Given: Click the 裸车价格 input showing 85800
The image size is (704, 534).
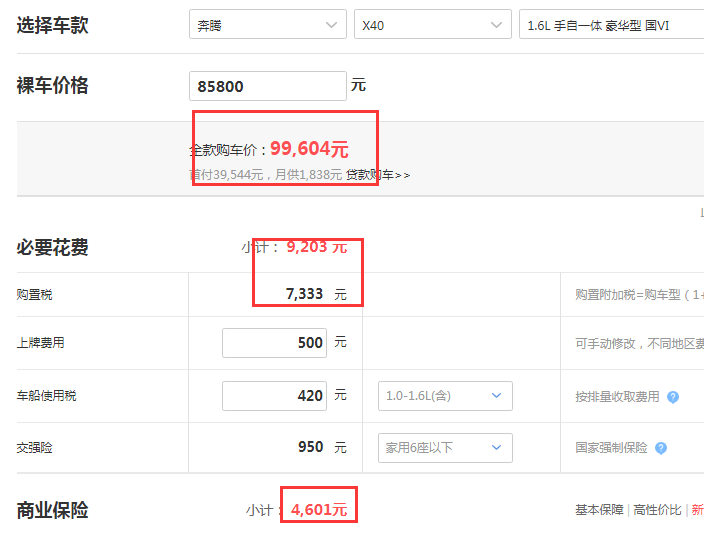Looking at the screenshot, I should (268, 86).
